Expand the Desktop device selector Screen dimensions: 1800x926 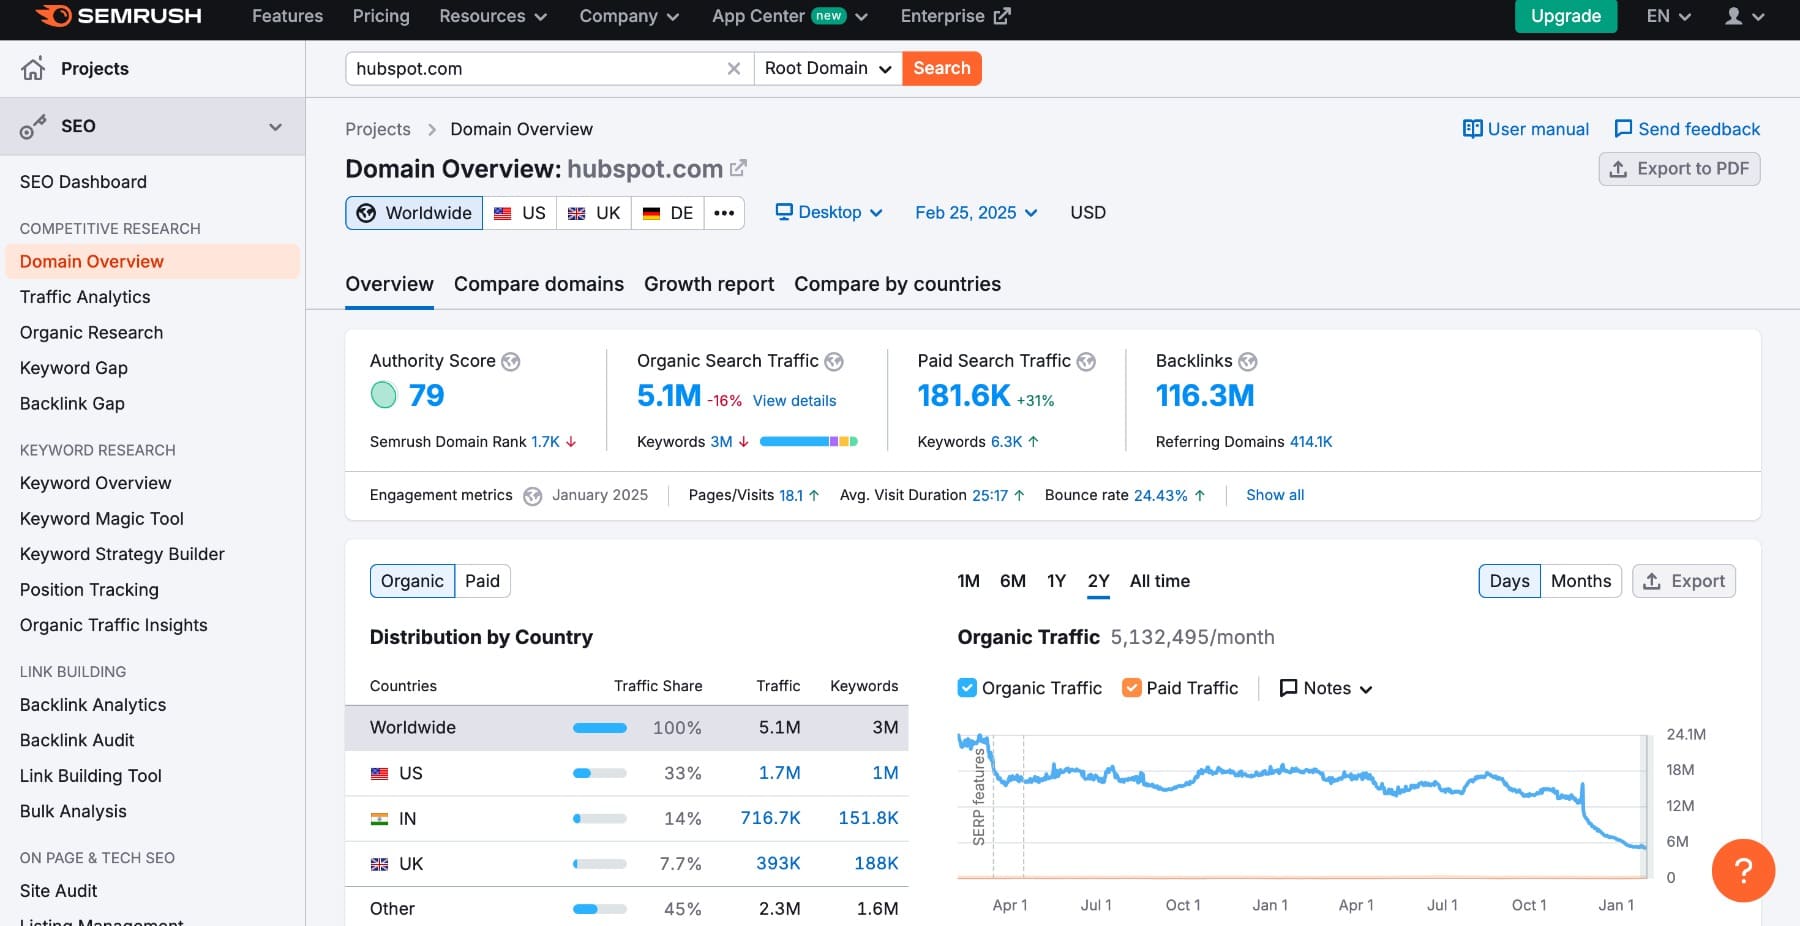coord(829,212)
